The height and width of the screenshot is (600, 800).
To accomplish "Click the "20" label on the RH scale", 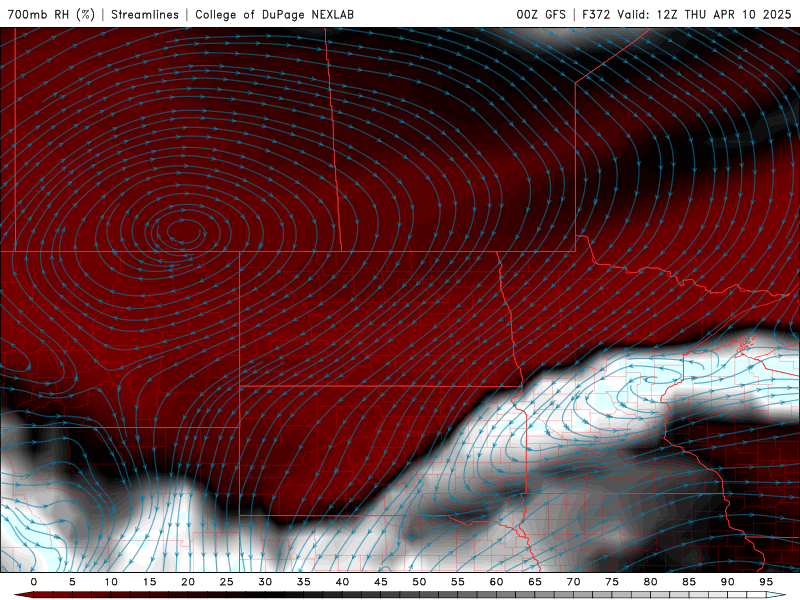I will click(x=188, y=582).
